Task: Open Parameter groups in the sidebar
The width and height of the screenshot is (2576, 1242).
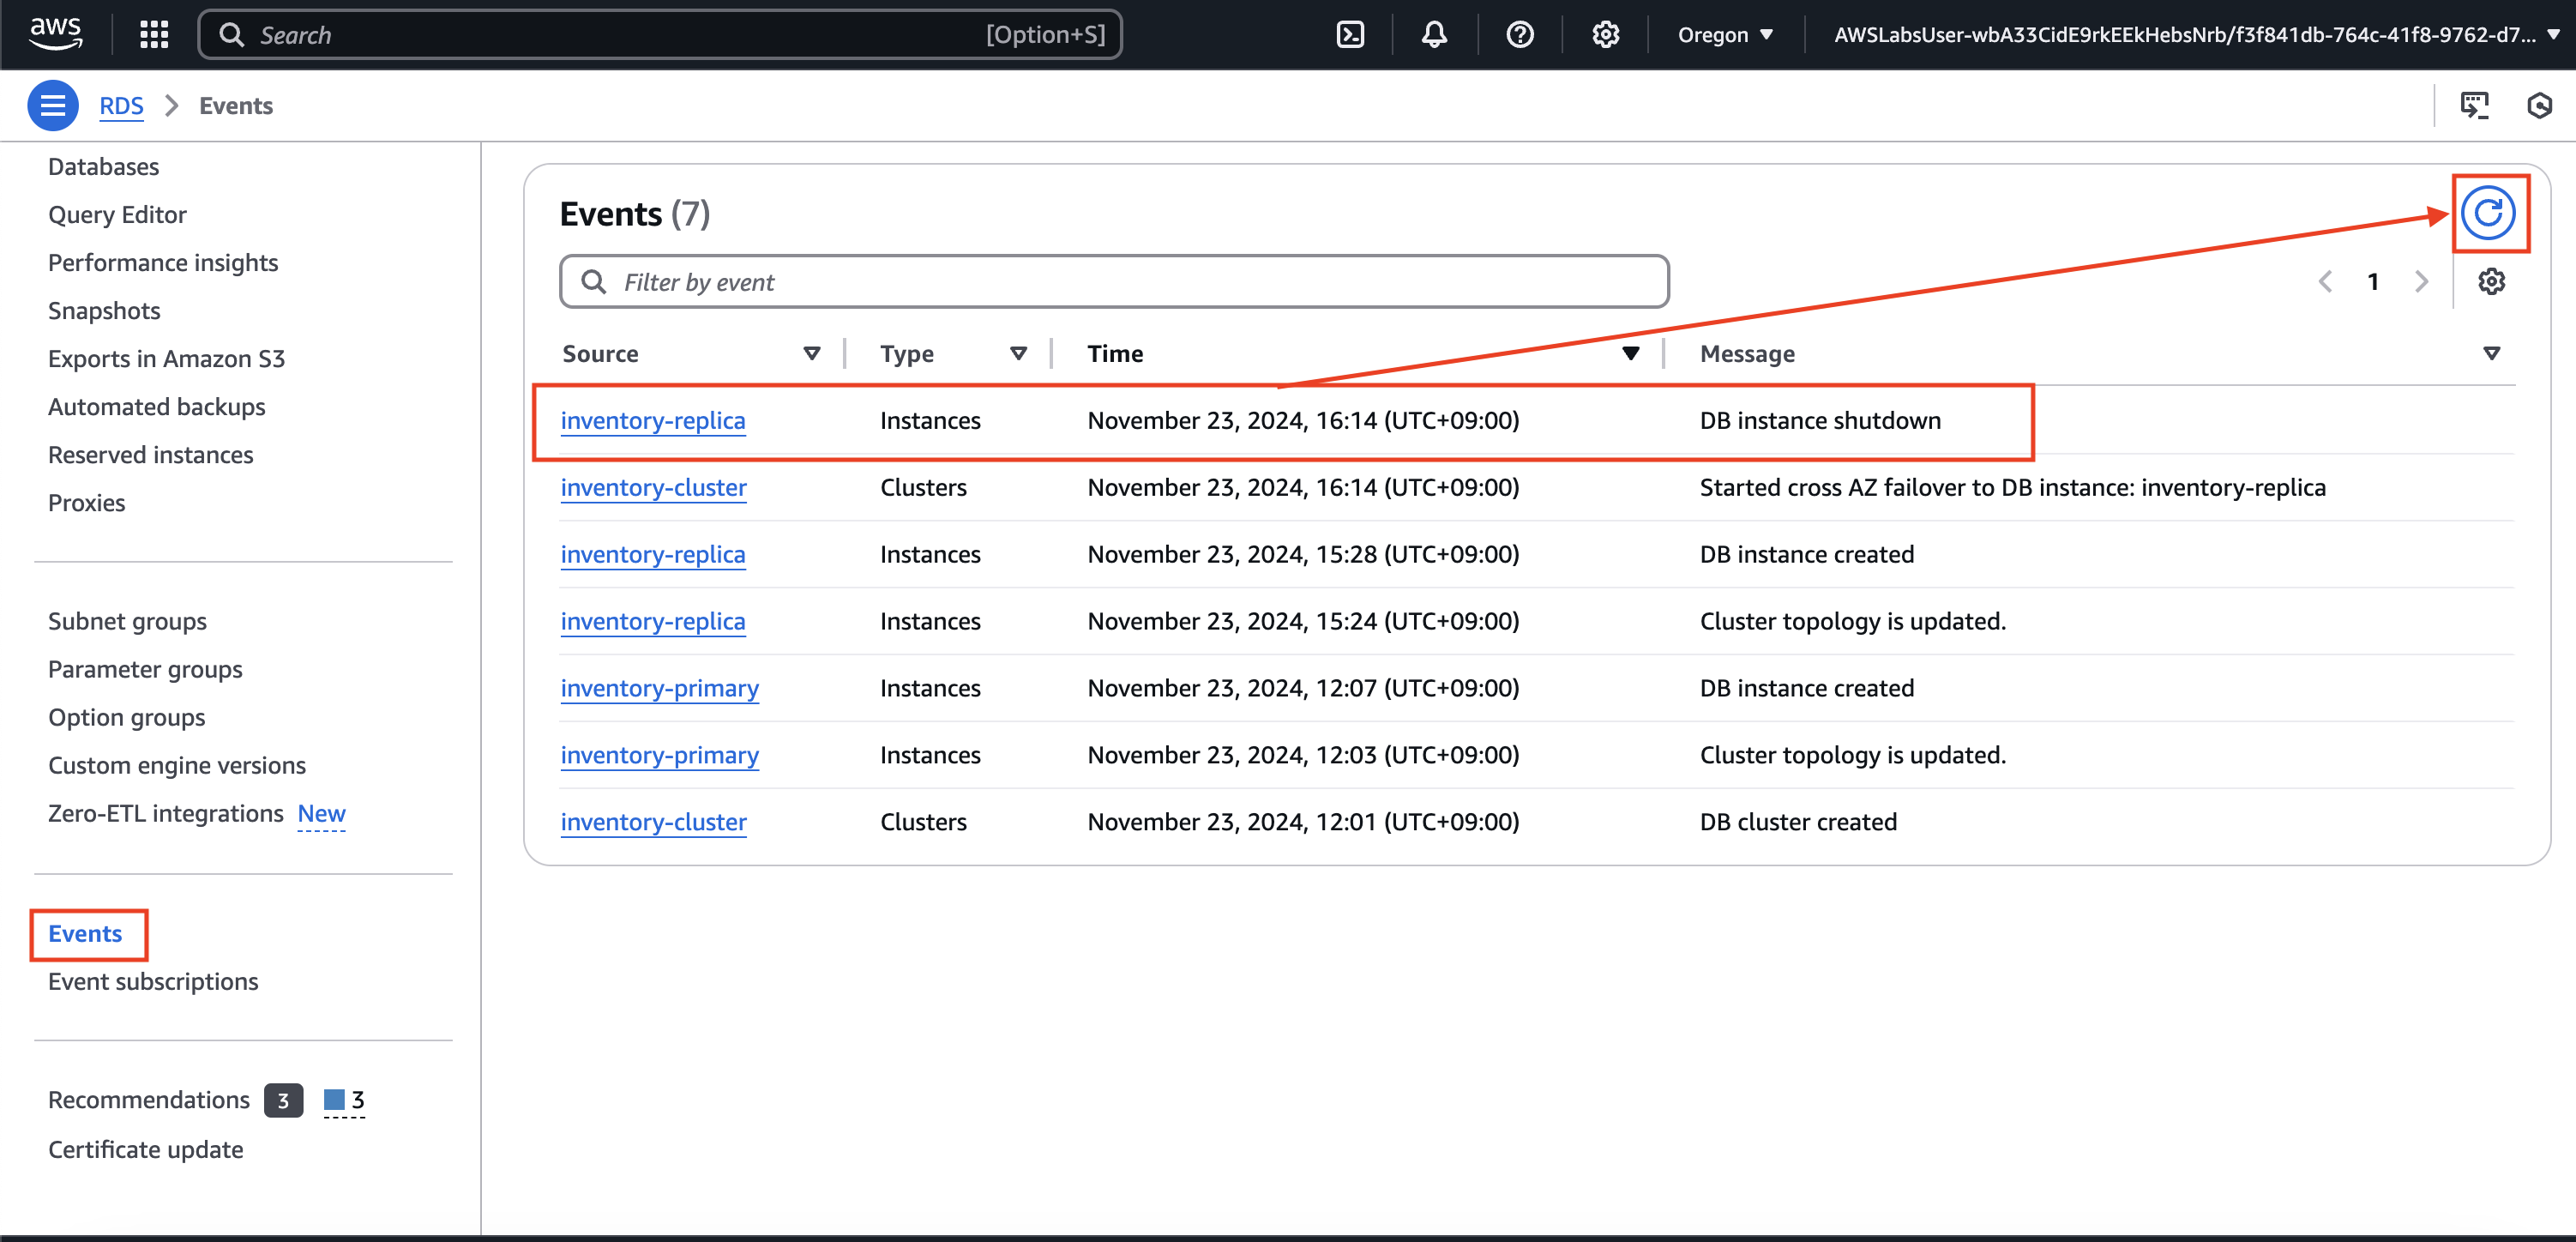Action: tap(146, 669)
